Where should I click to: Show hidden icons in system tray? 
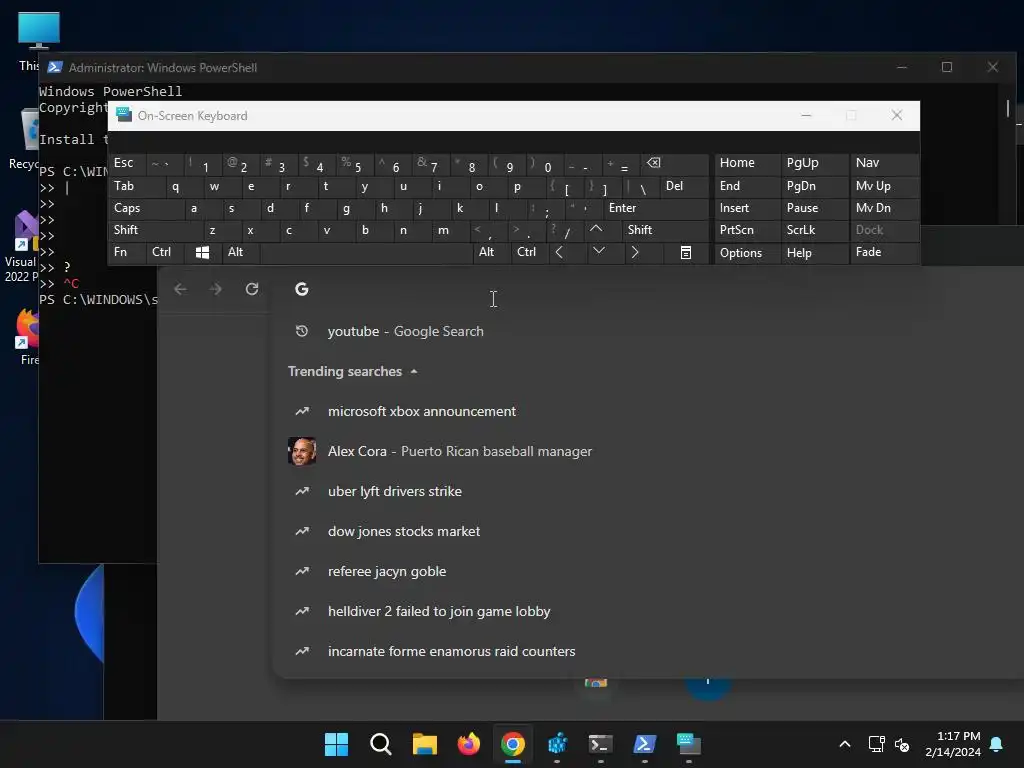coord(844,744)
